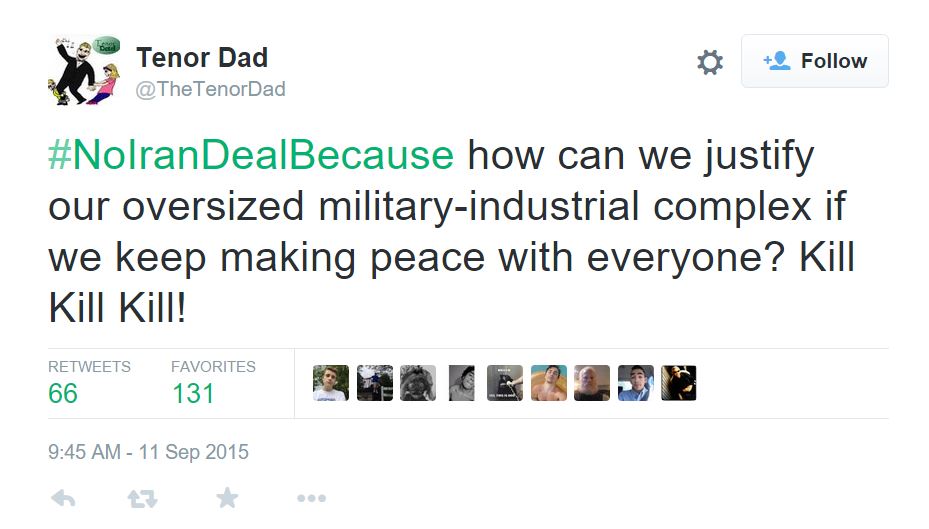This screenshot has height=529, width=929.
Task: Click the bald man avatar
Action: (x=592, y=383)
